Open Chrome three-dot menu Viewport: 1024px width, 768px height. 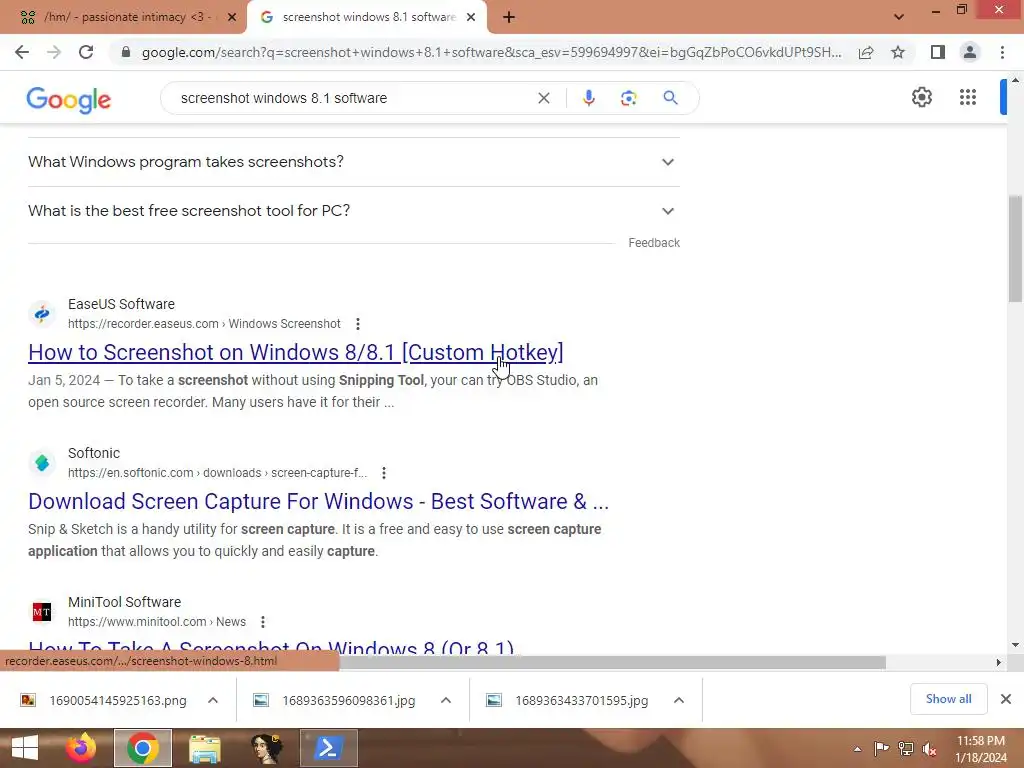[1002, 52]
